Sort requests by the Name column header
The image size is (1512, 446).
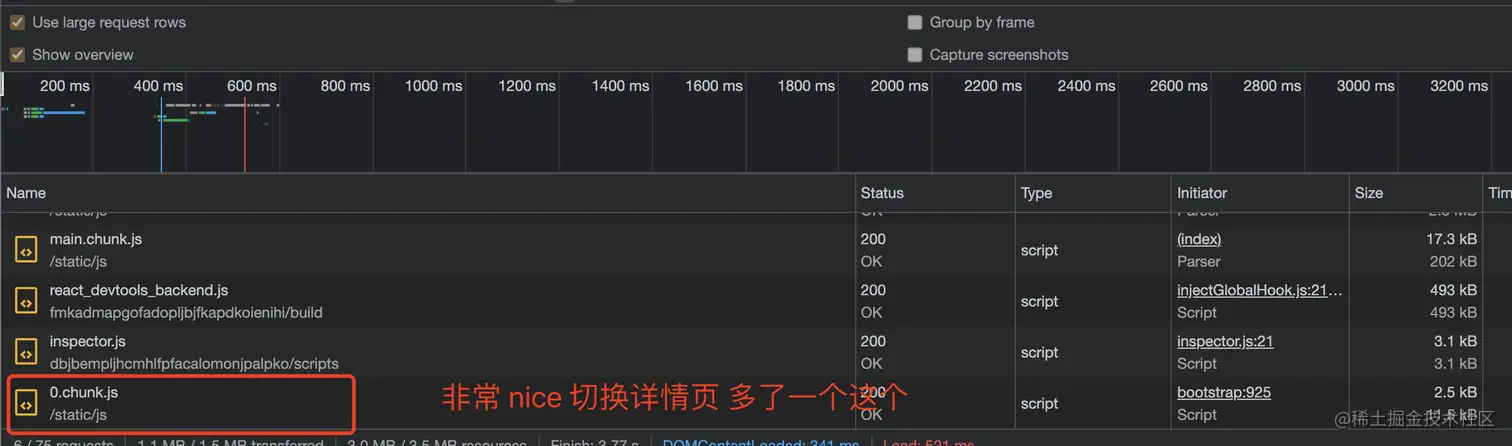pyautogui.click(x=428, y=193)
